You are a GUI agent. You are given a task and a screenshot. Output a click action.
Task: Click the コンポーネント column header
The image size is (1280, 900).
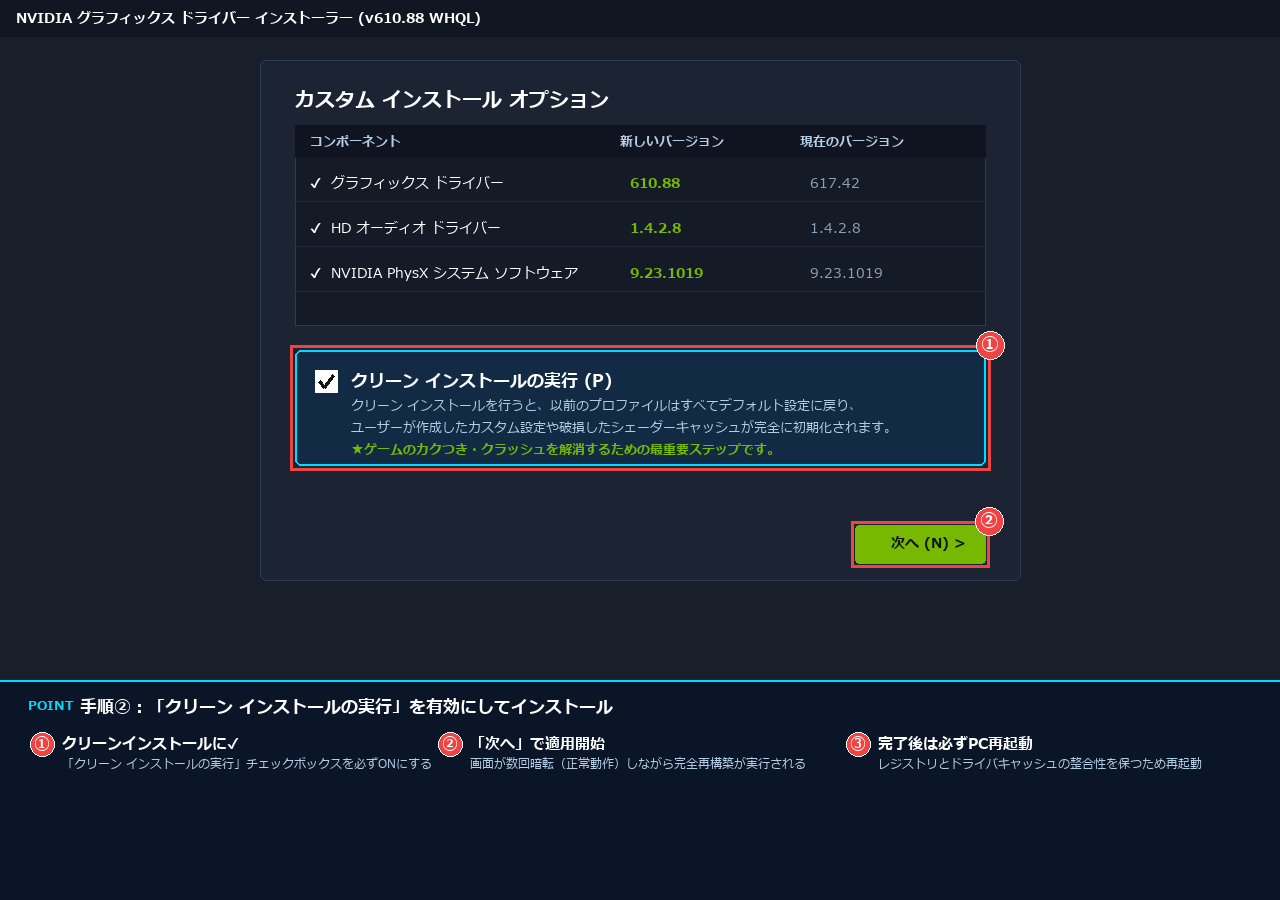(355, 141)
